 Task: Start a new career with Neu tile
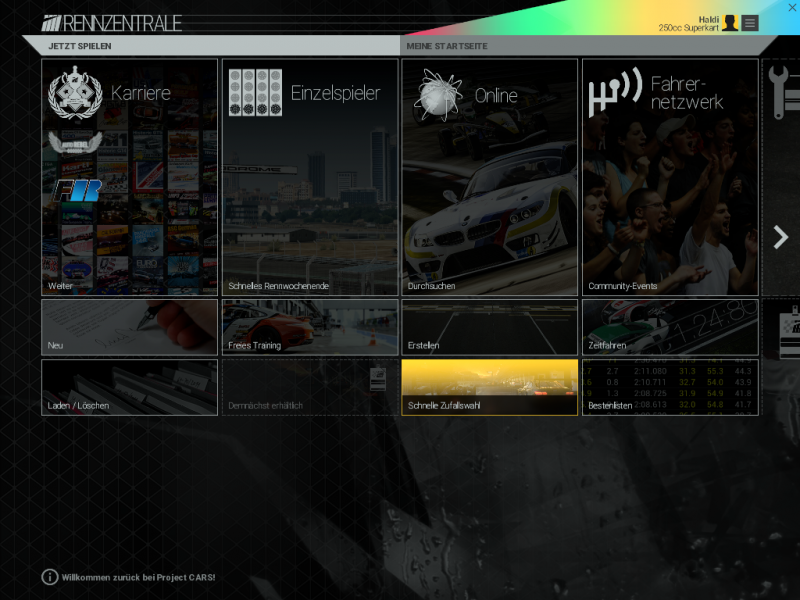130,327
